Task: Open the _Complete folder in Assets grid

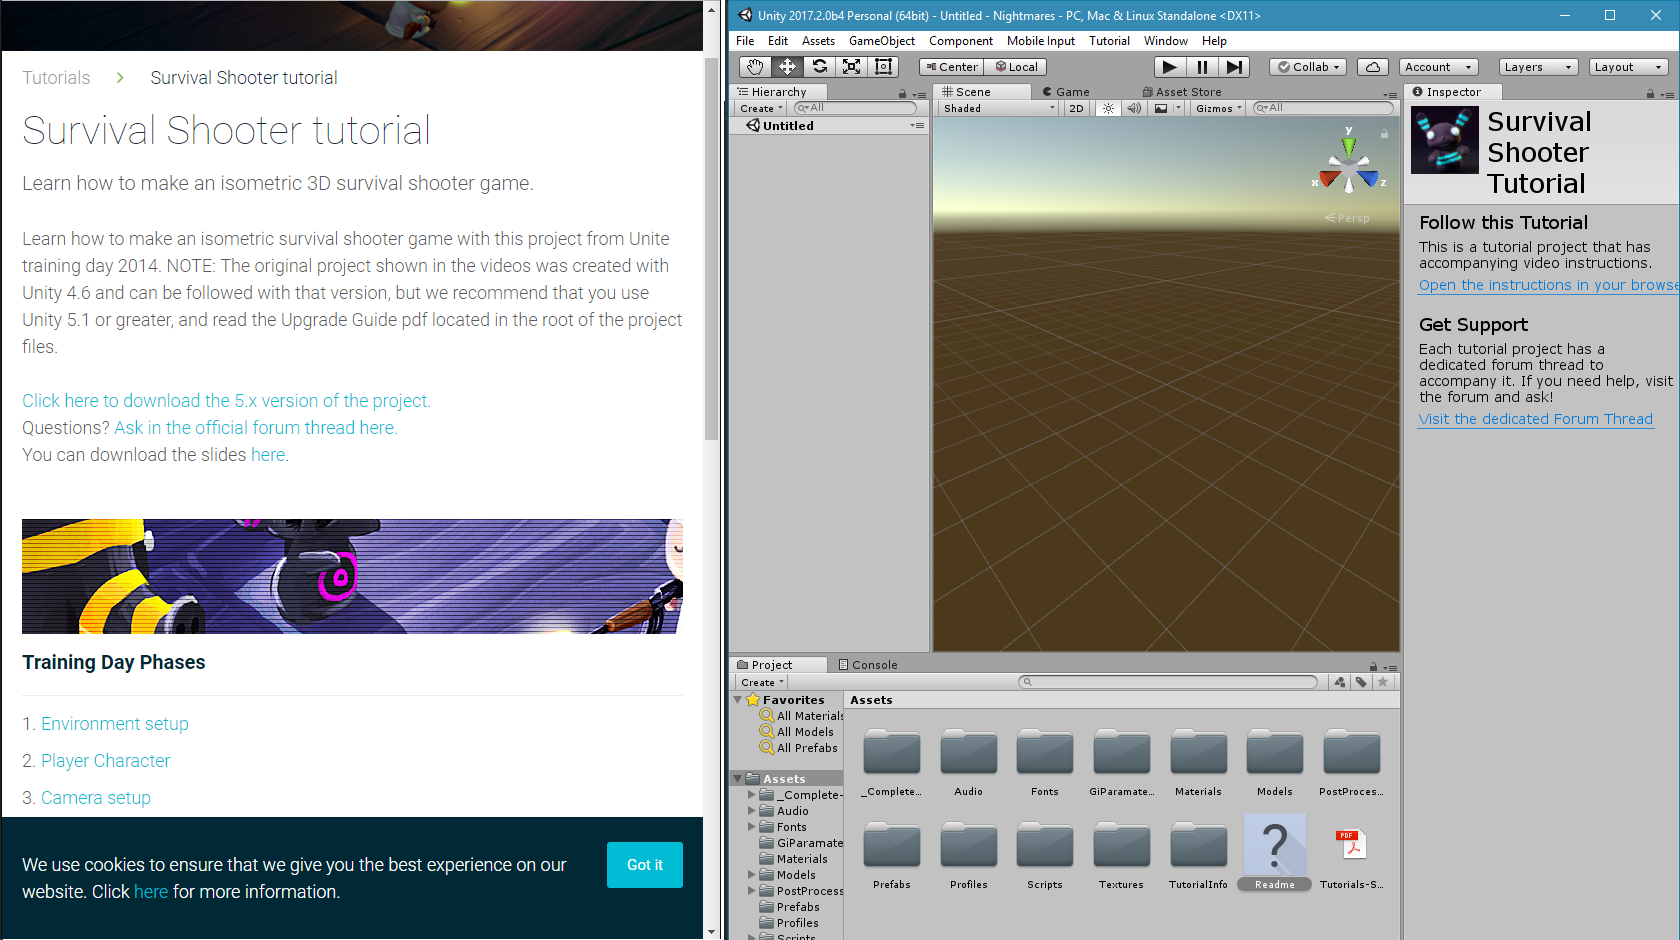Action: (x=891, y=762)
